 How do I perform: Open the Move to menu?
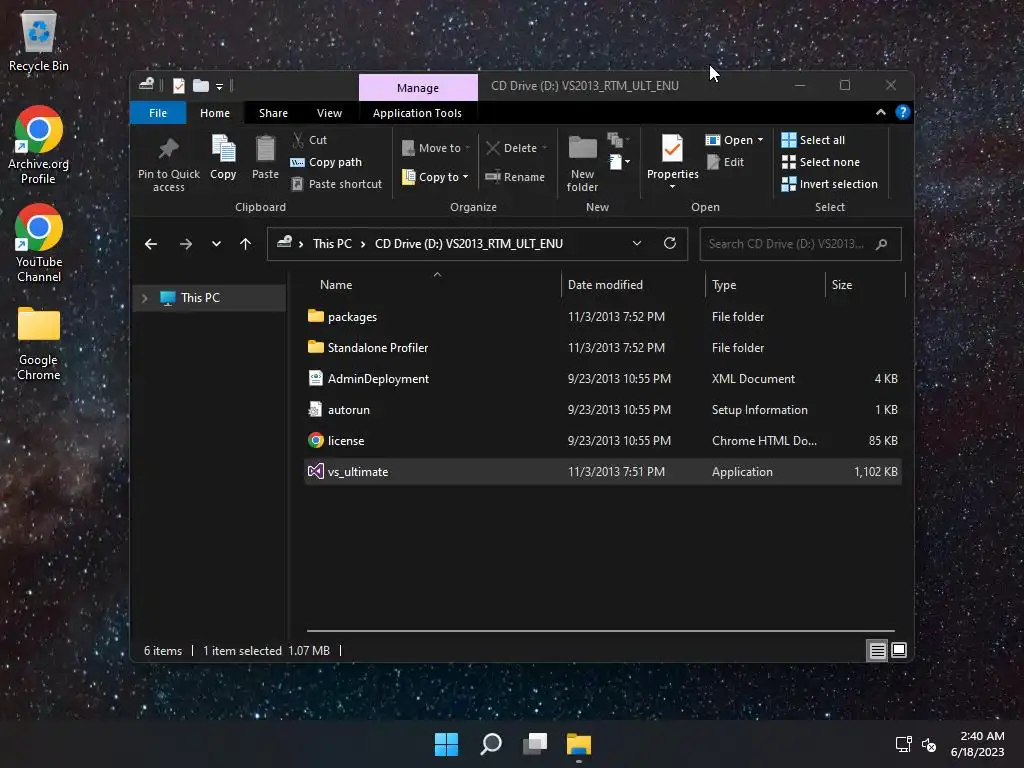tap(436, 148)
